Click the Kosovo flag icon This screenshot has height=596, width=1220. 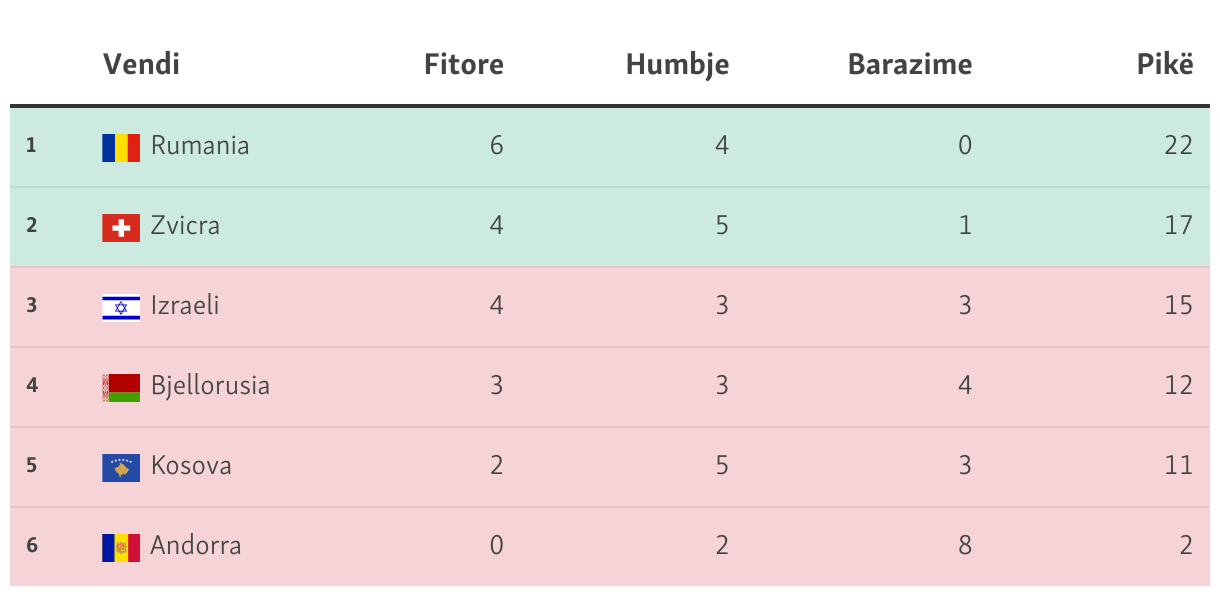[120, 467]
